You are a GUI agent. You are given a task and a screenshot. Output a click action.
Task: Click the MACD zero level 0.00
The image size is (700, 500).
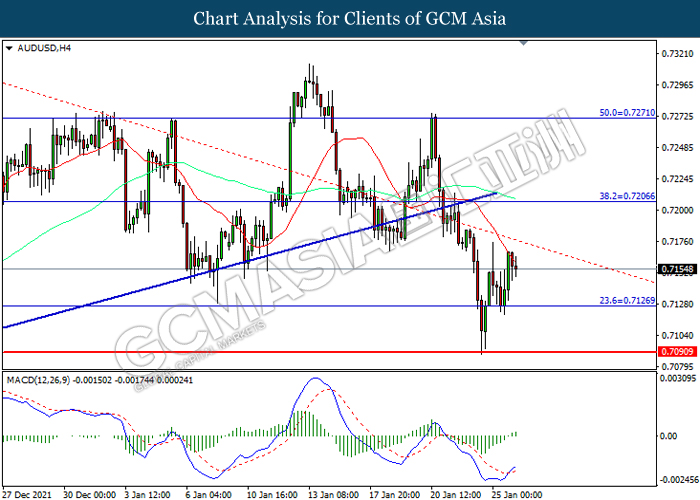click(668, 435)
